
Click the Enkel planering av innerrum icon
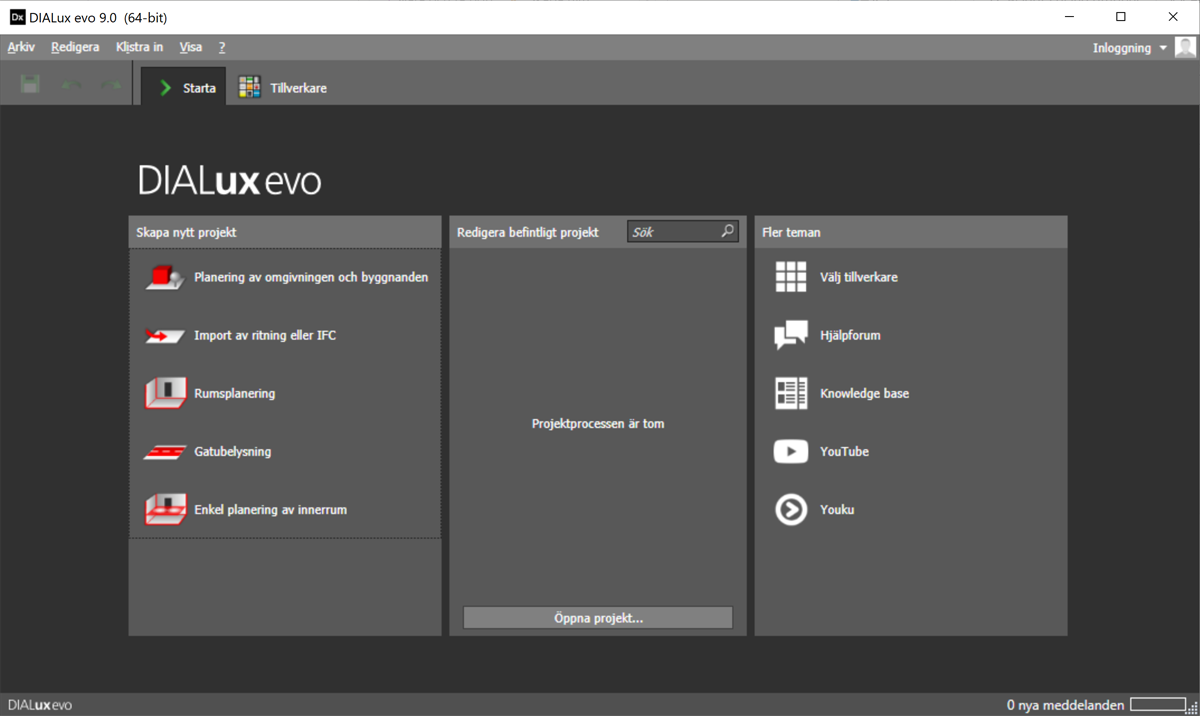pyautogui.click(x=165, y=509)
